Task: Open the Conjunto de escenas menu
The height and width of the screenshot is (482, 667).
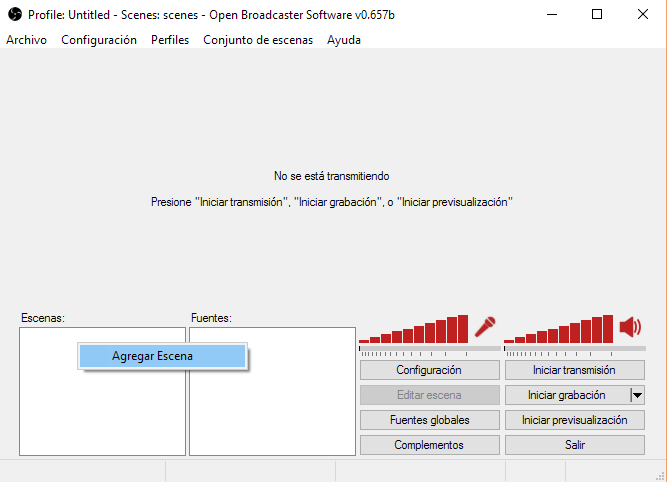Action: point(258,40)
